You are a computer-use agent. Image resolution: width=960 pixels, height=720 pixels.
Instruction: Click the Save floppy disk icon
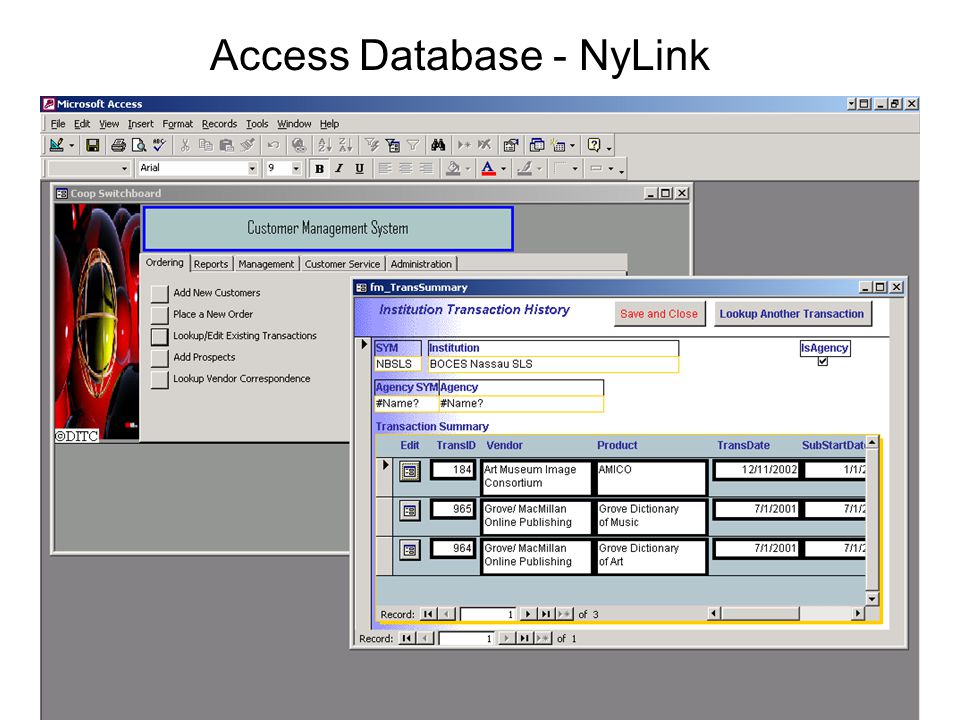(x=92, y=145)
